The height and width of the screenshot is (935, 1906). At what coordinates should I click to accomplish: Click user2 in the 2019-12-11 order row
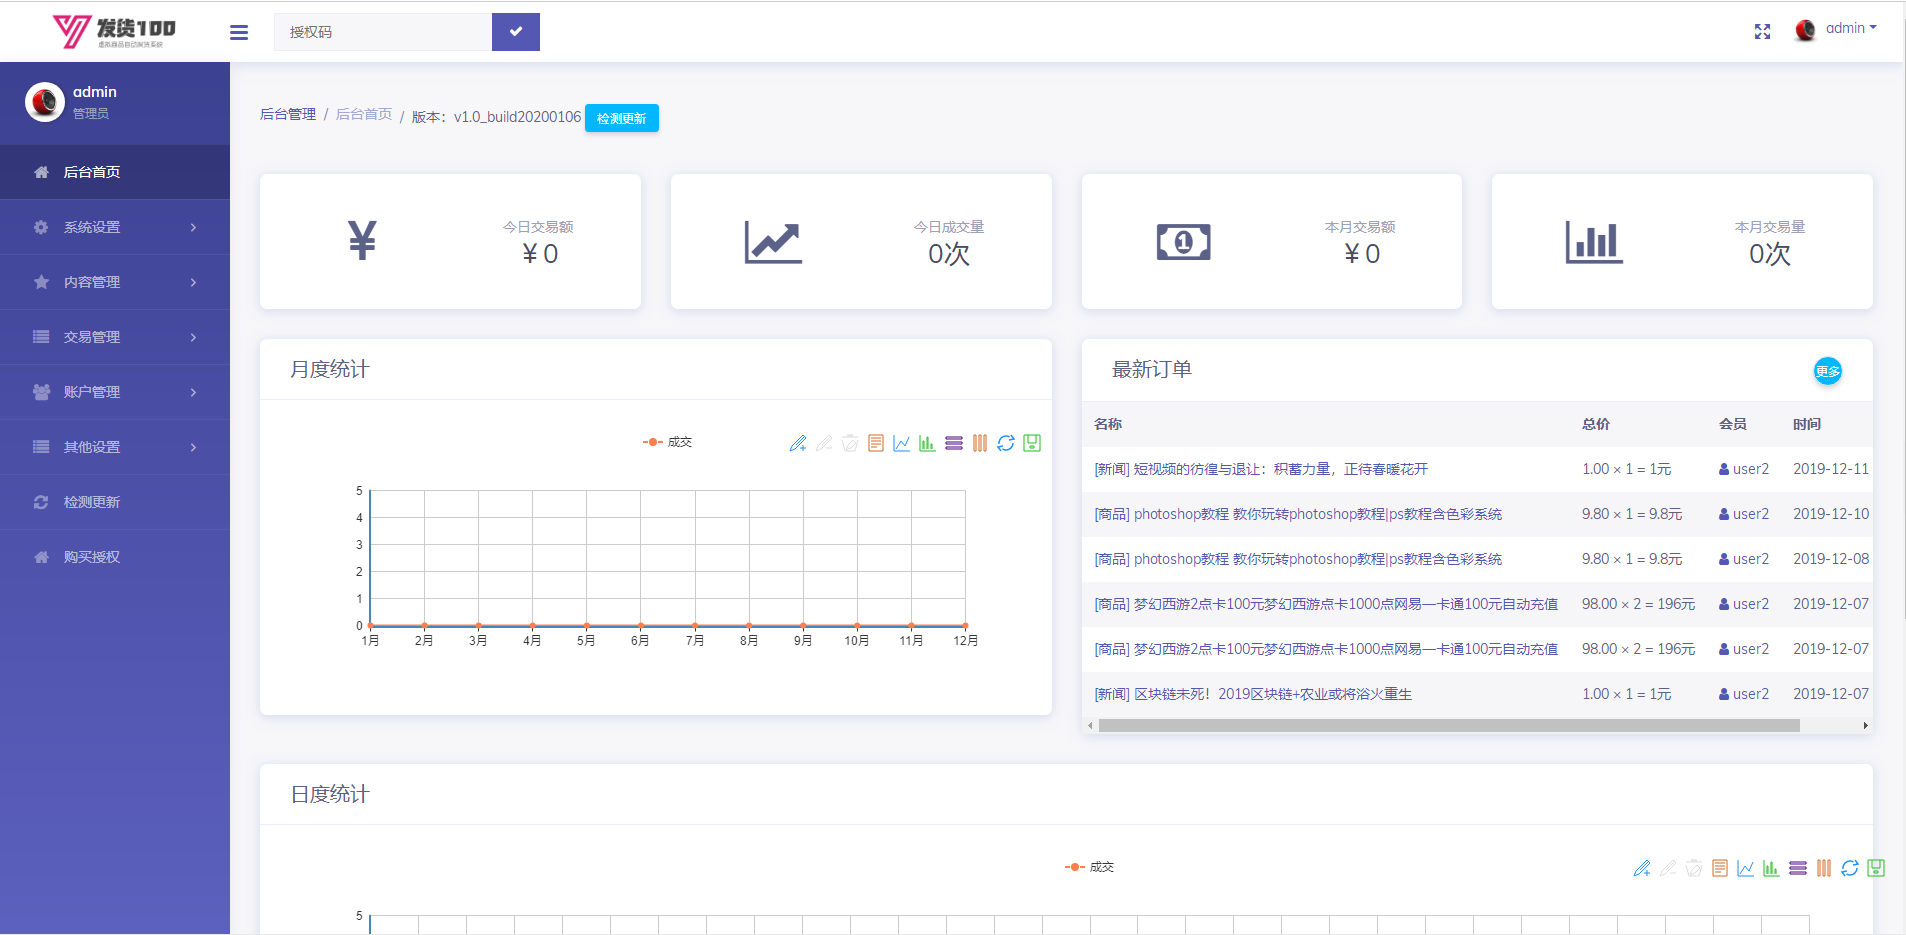[1744, 469]
